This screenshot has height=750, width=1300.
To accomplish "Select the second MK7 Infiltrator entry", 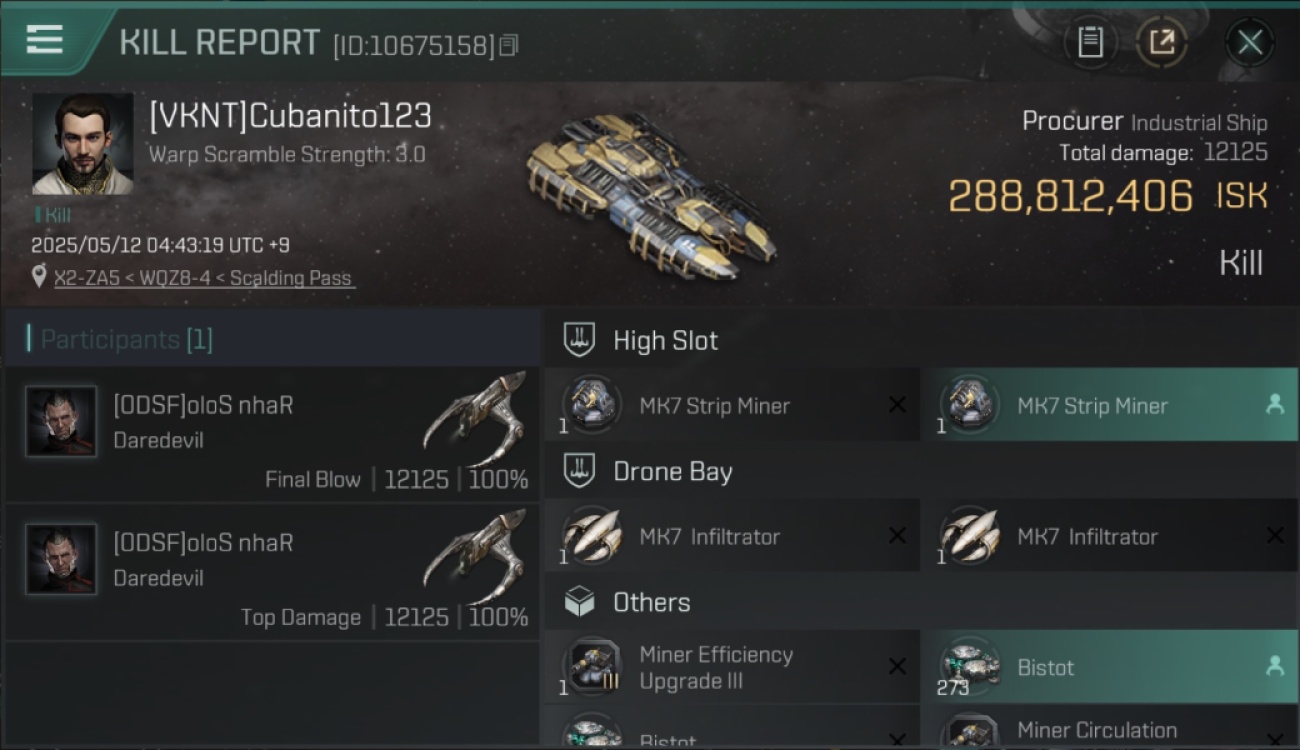I will pos(1109,536).
